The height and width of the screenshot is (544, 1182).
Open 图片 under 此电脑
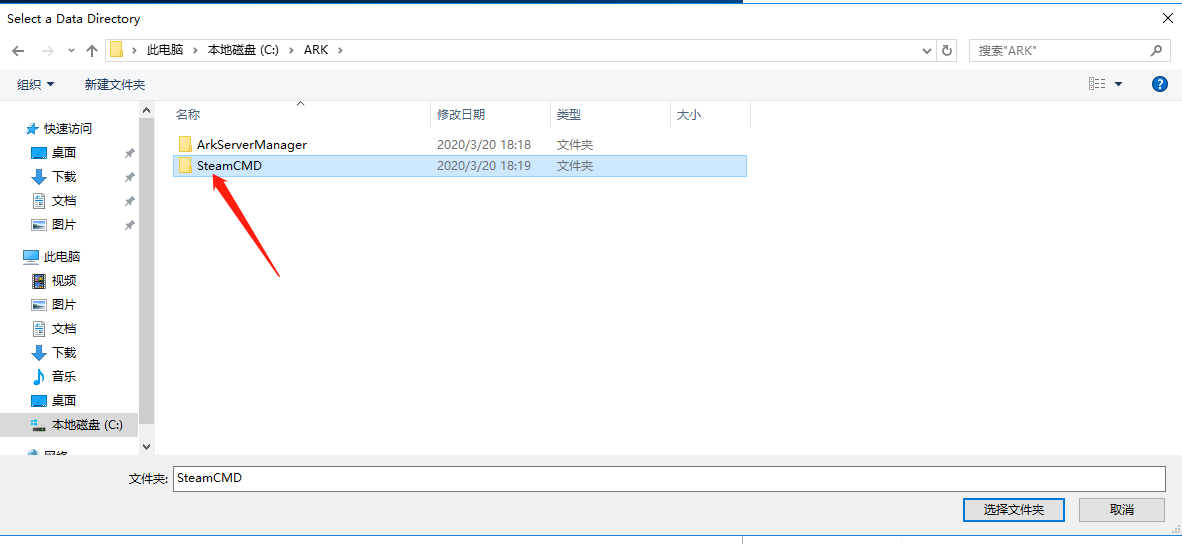(64, 305)
